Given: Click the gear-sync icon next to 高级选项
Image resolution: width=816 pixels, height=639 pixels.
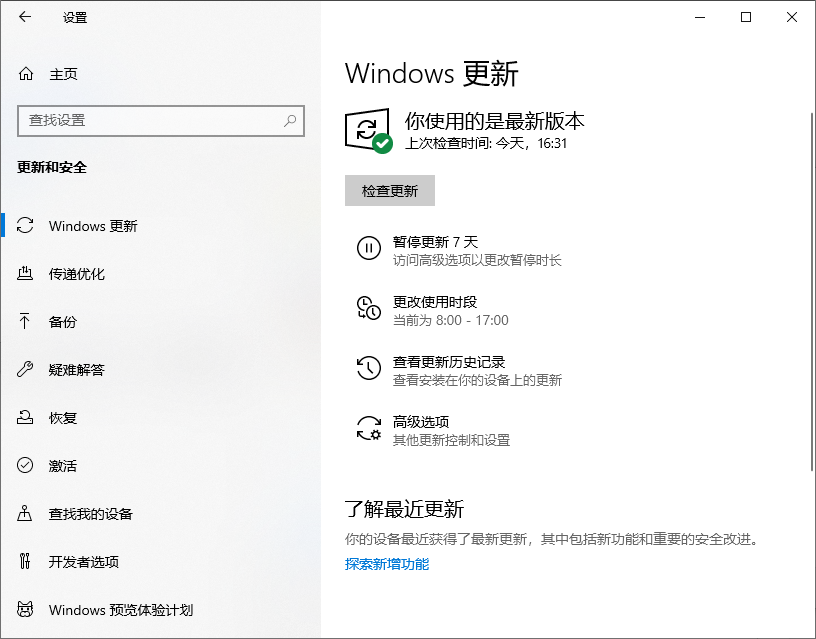Looking at the screenshot, I should [368, 428].
